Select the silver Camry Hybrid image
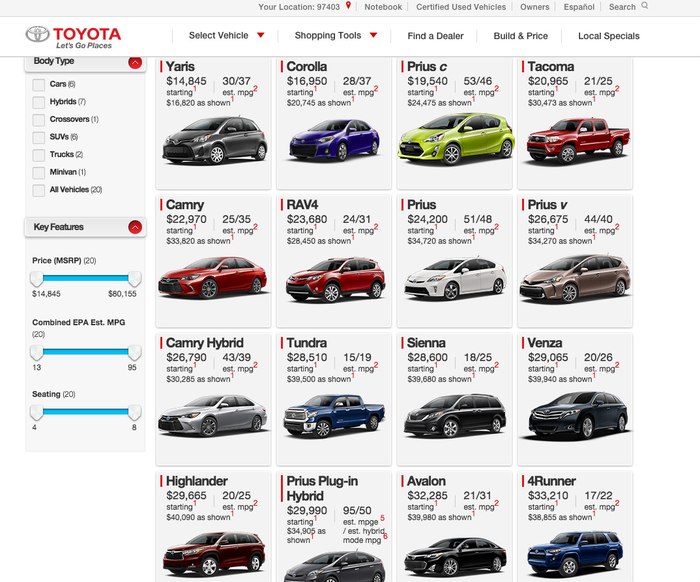The image size is (700, 582). (212, 416)
